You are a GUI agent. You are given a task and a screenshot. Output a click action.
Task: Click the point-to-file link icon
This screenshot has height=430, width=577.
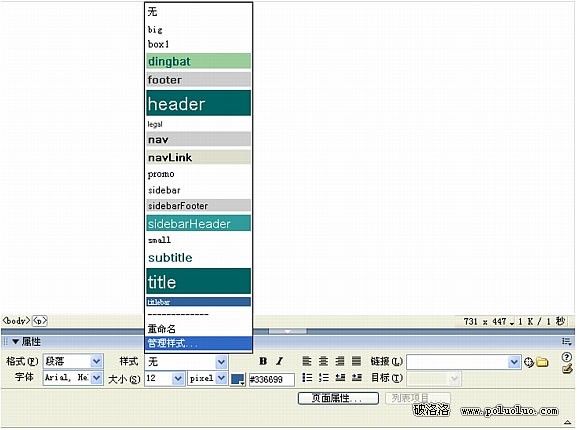[529, 362]
